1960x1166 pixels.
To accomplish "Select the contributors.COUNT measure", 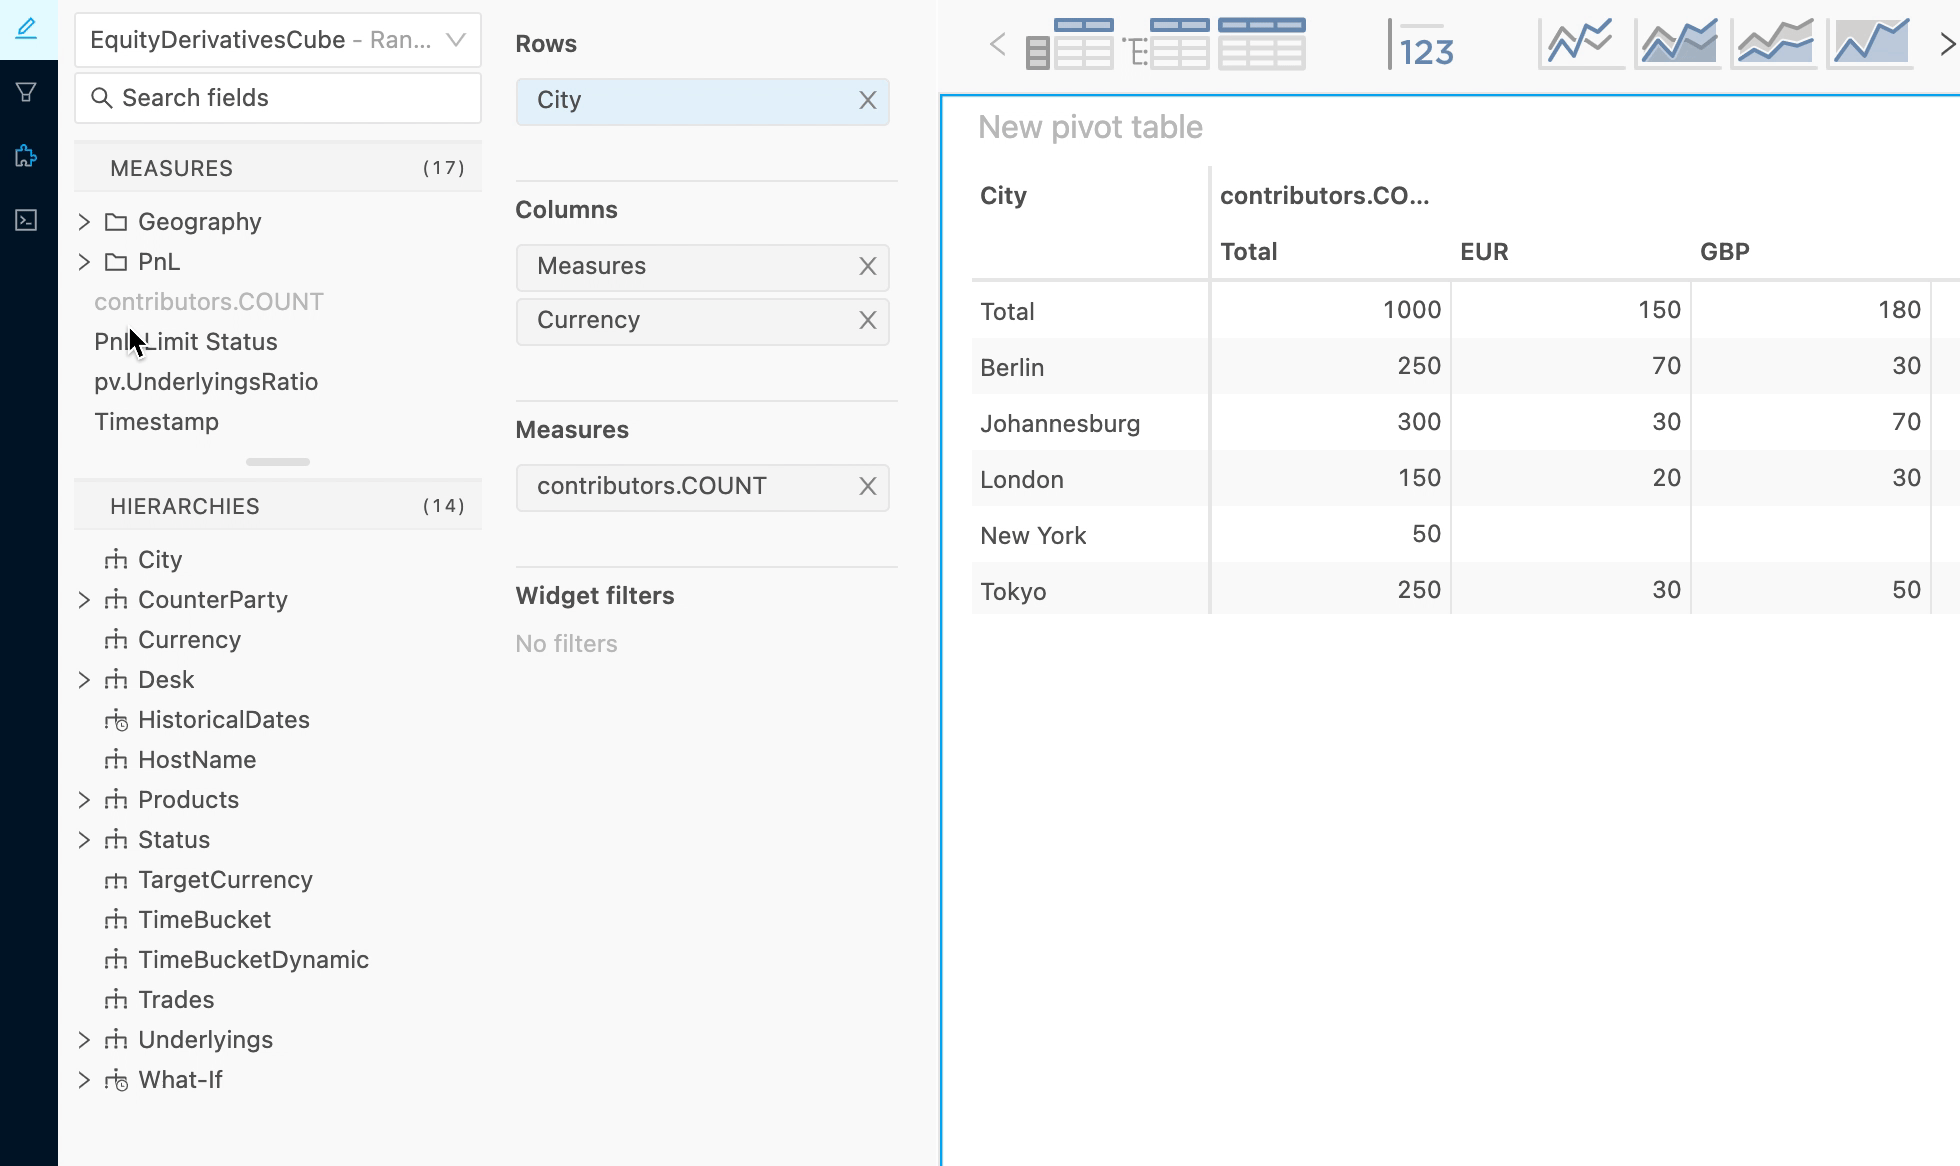I will point(208,301).
